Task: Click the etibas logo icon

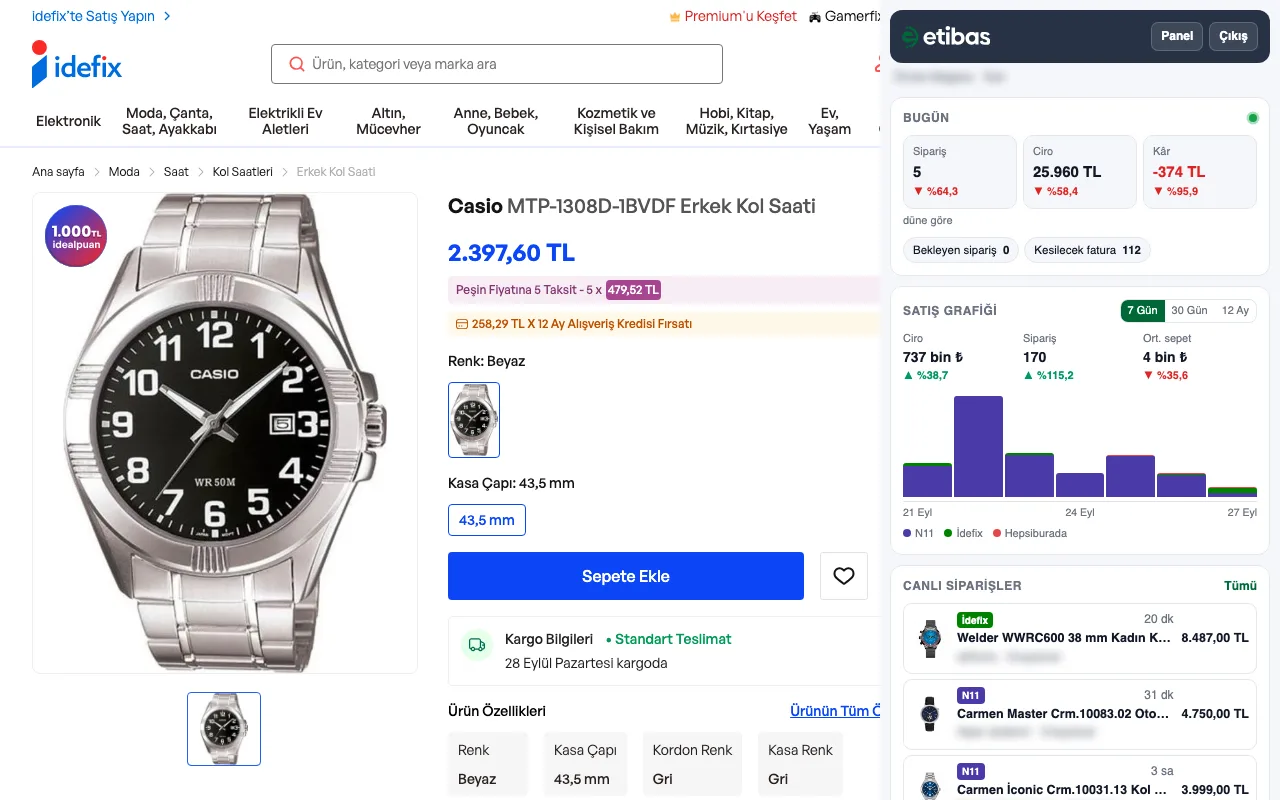Action: click(909, 36)
